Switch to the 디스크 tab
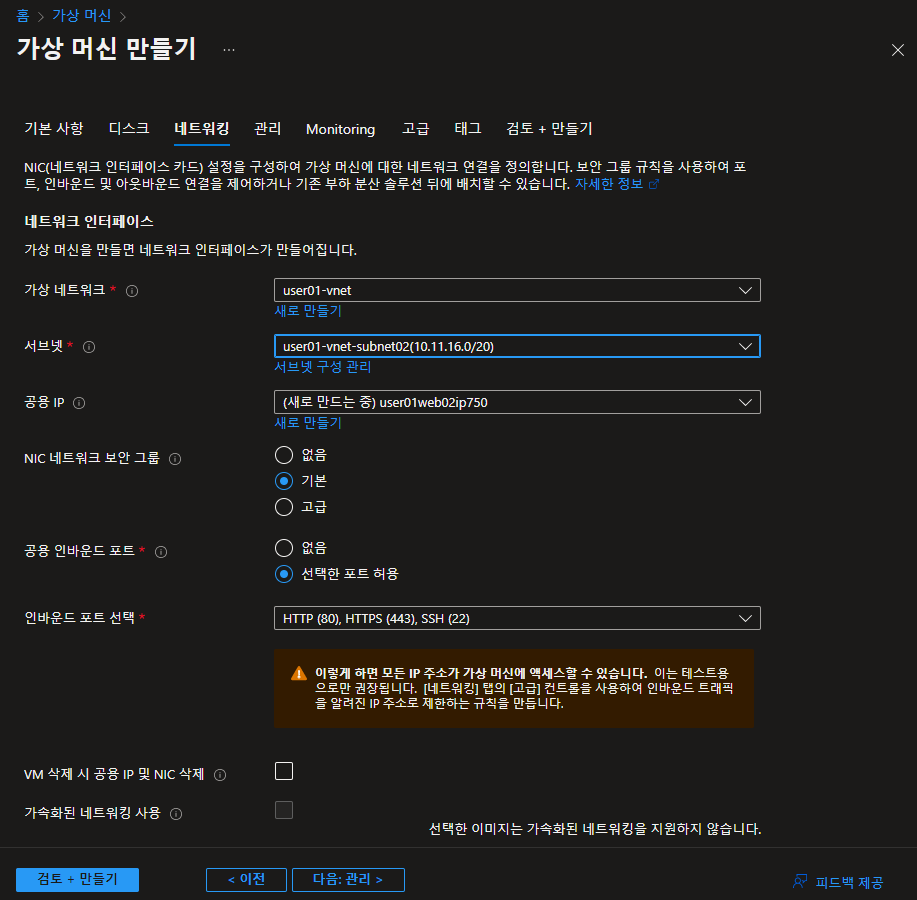Screen dimensions: 917x900 click(129, 129)
